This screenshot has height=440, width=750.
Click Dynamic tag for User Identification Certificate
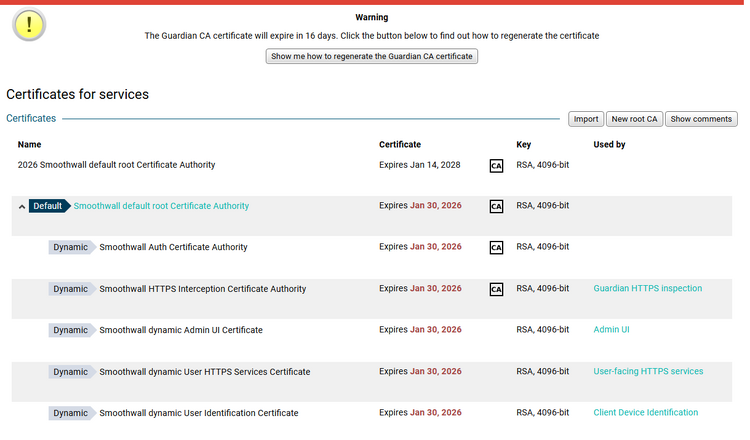click(72, 413)
